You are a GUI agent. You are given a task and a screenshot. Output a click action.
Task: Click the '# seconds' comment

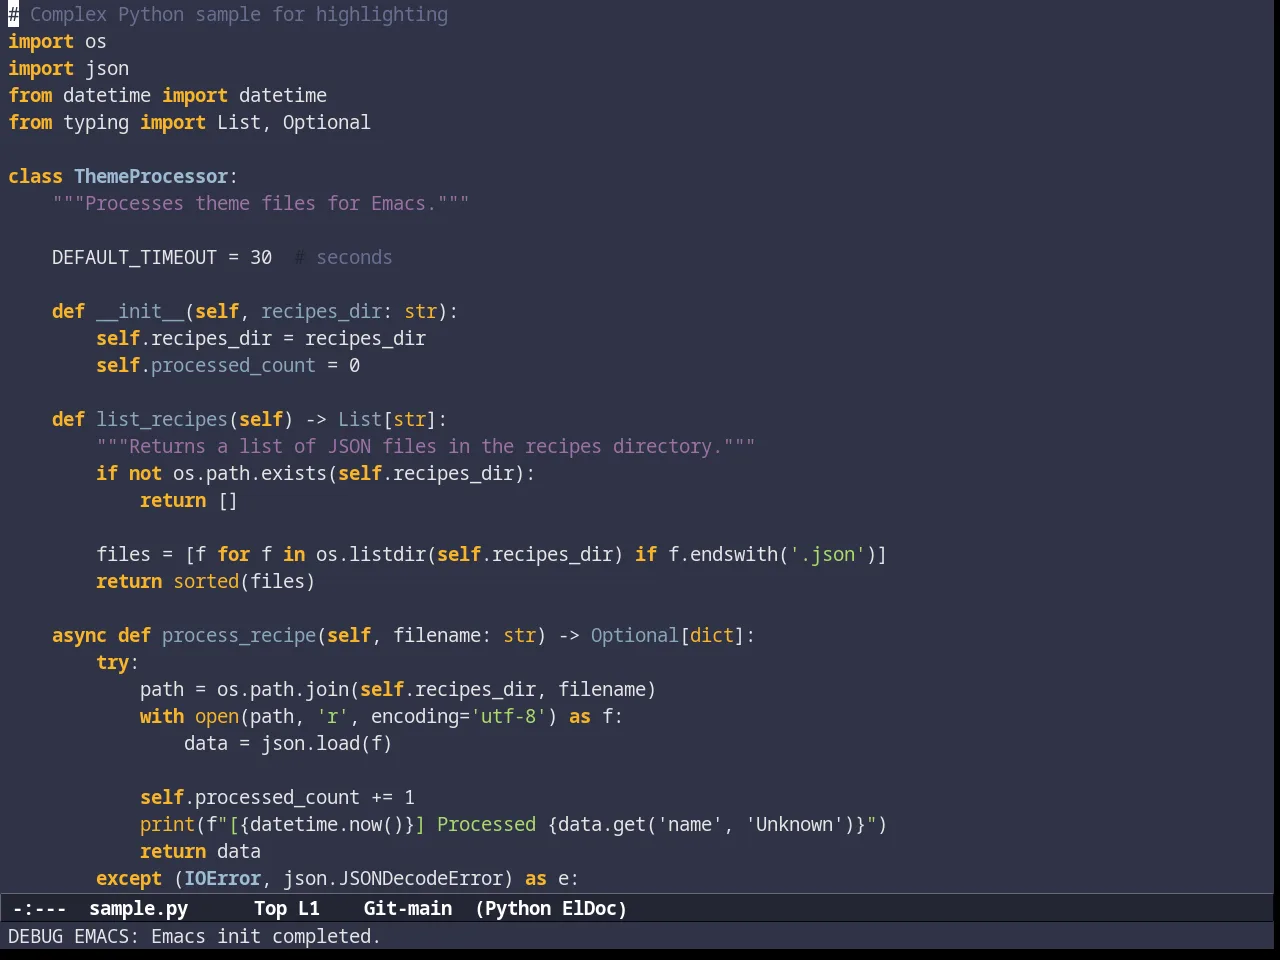click(343, 257)
